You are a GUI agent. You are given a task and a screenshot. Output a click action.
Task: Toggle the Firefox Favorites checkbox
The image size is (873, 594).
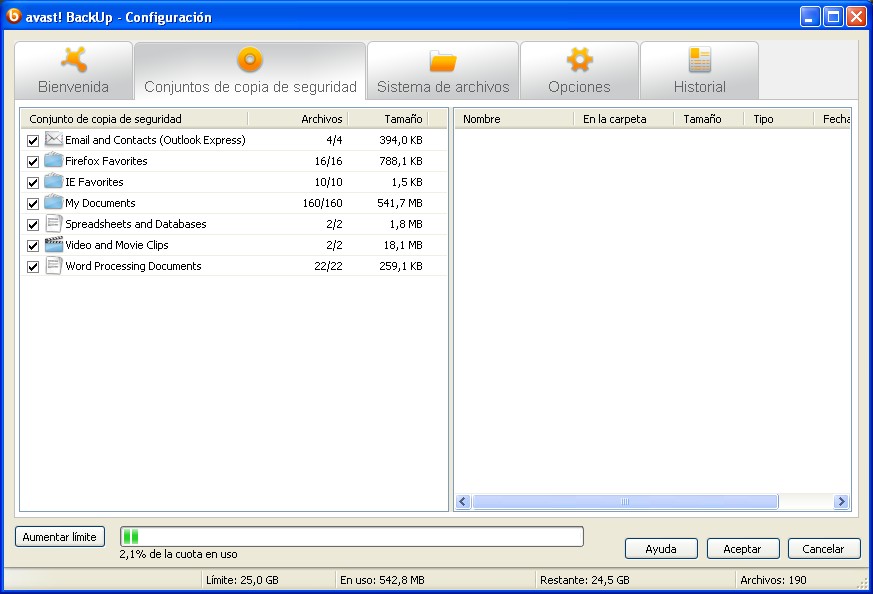coord(33,161)
